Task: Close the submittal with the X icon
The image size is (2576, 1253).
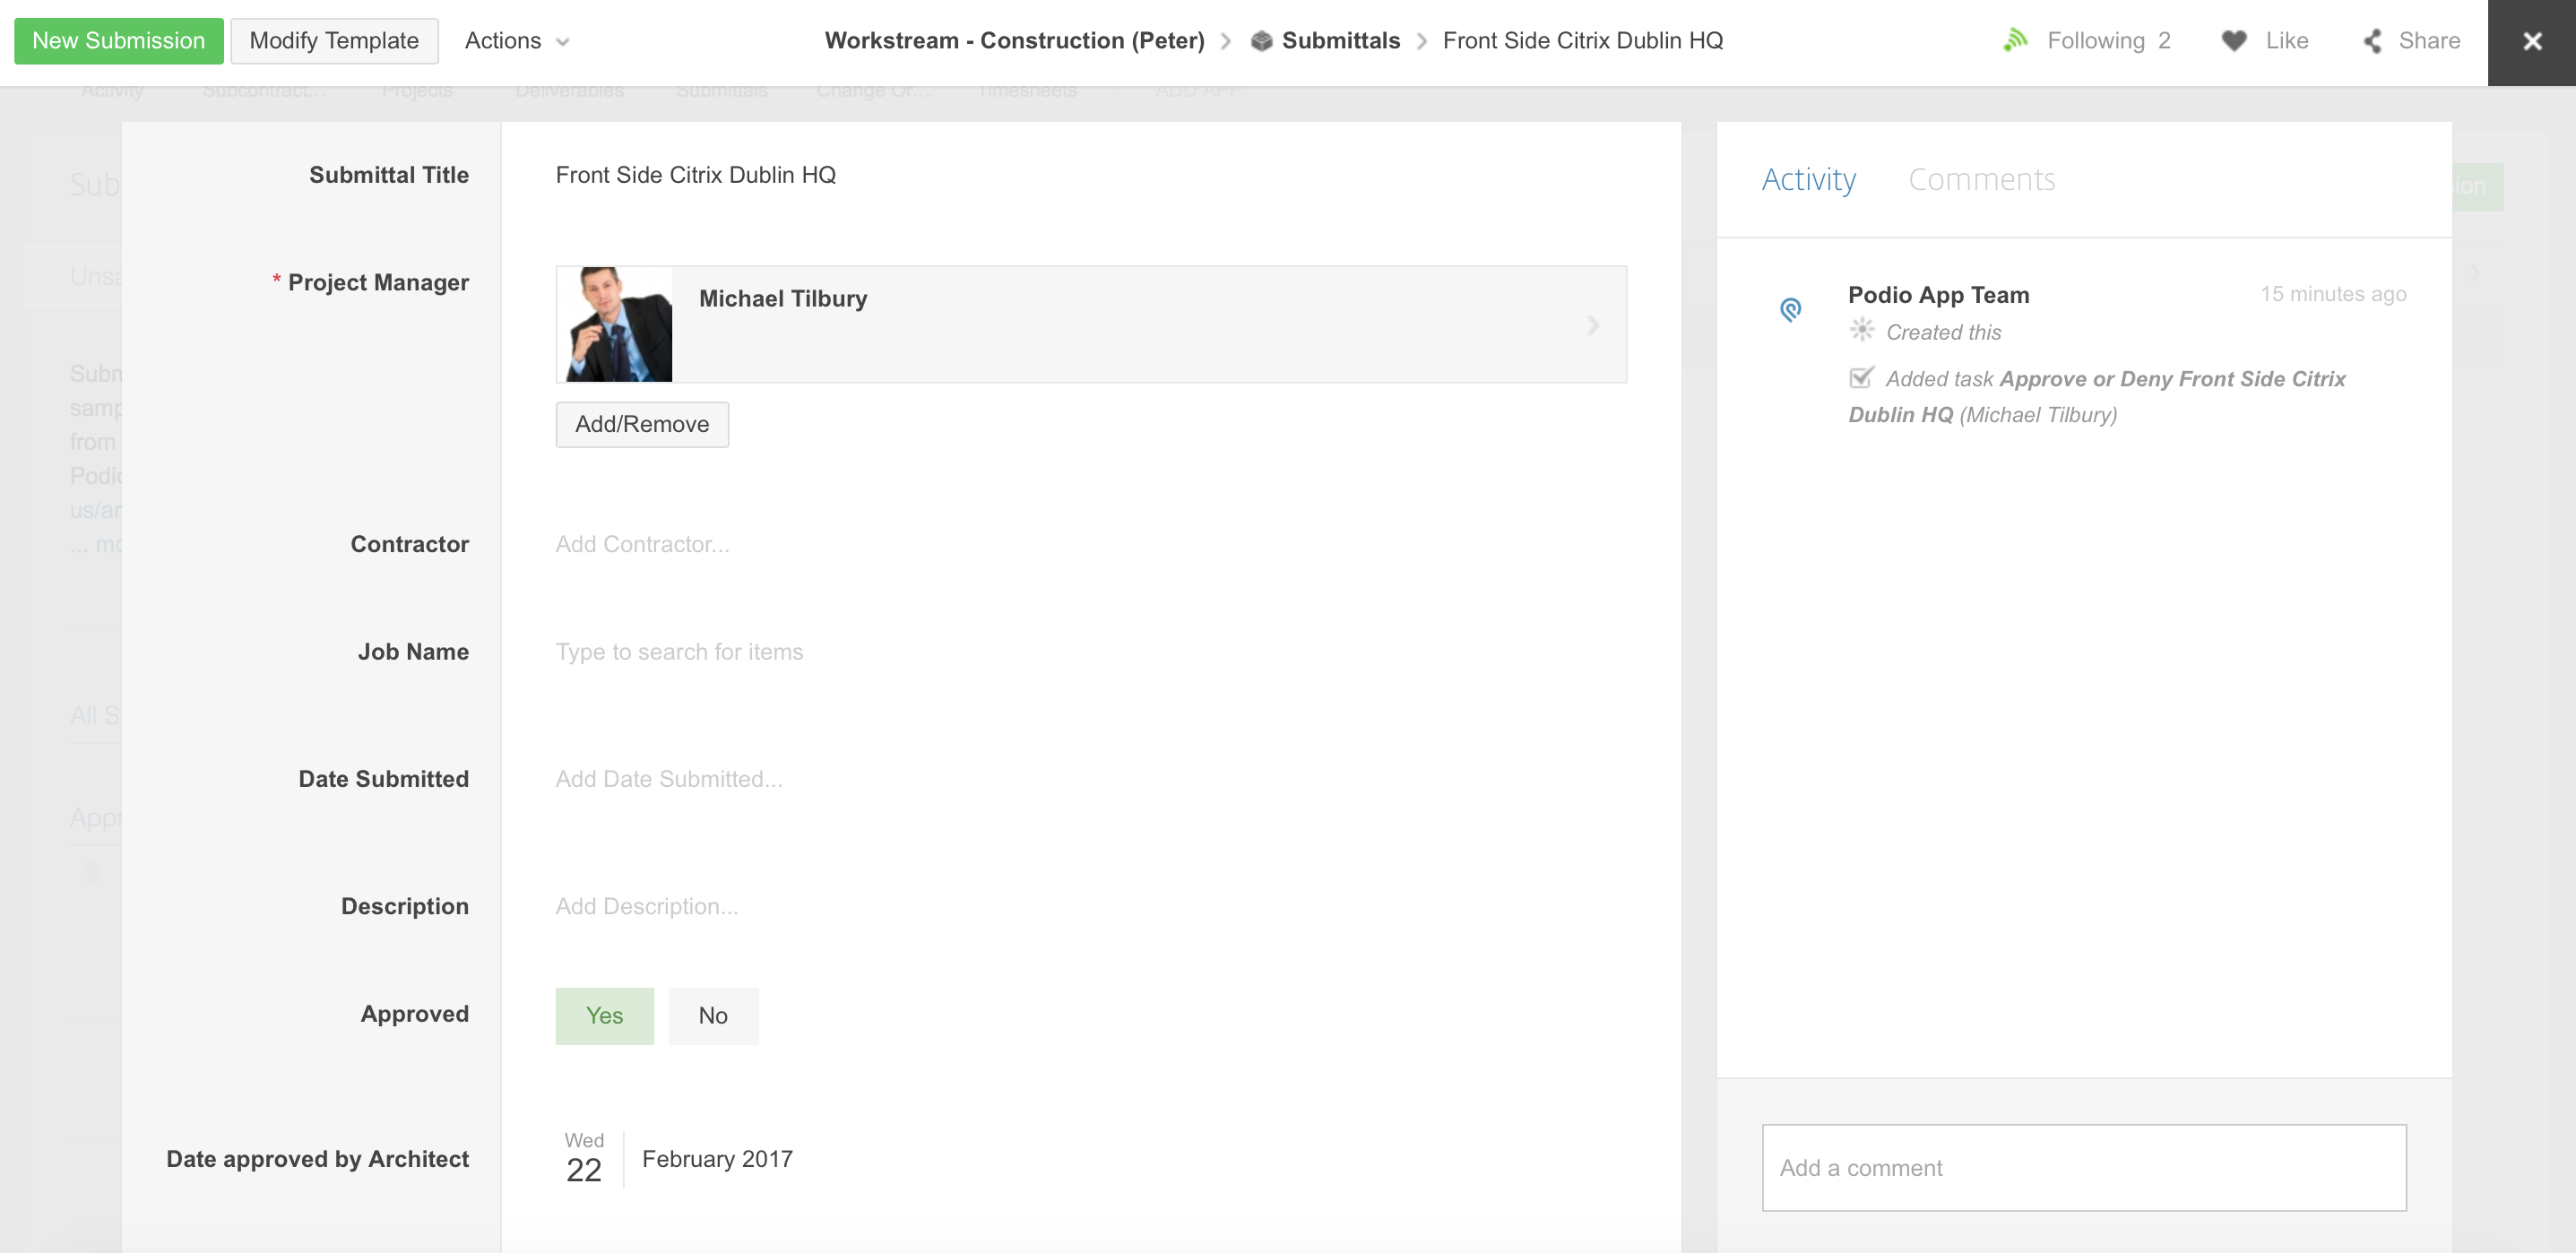Action: pos(2531,42)
